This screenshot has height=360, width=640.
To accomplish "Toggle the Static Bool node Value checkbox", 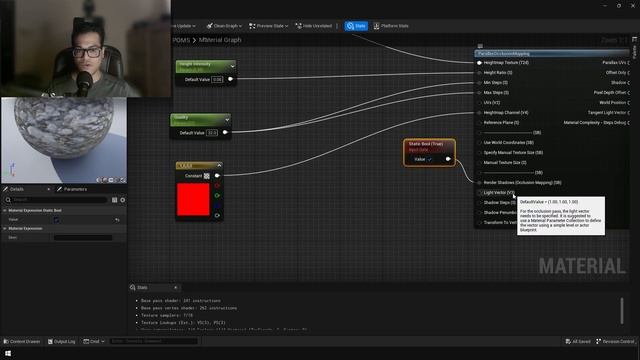I will [x=430, y=160].
